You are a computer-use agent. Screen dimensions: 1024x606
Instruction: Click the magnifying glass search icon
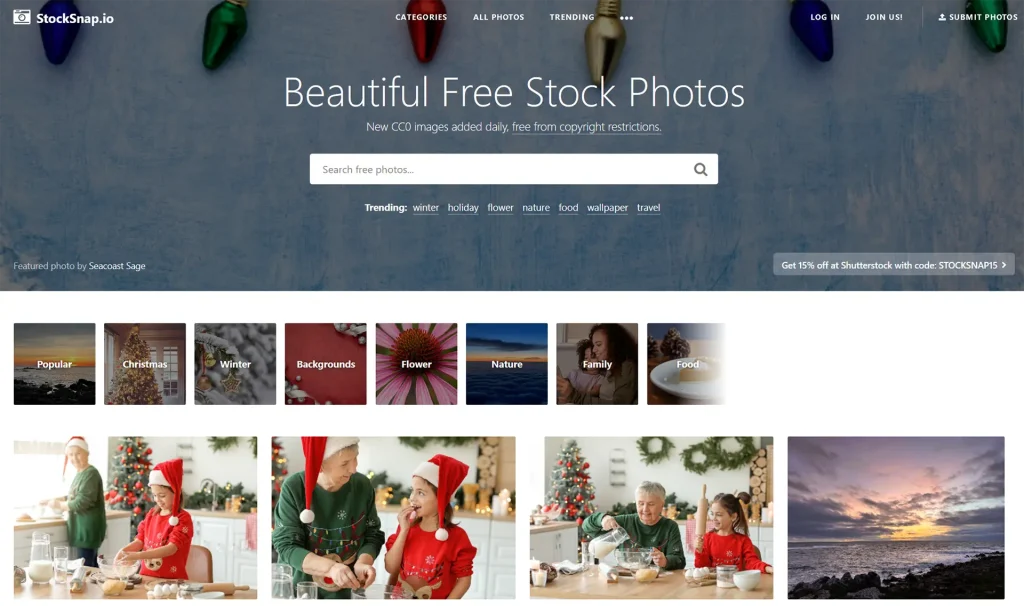700,170
